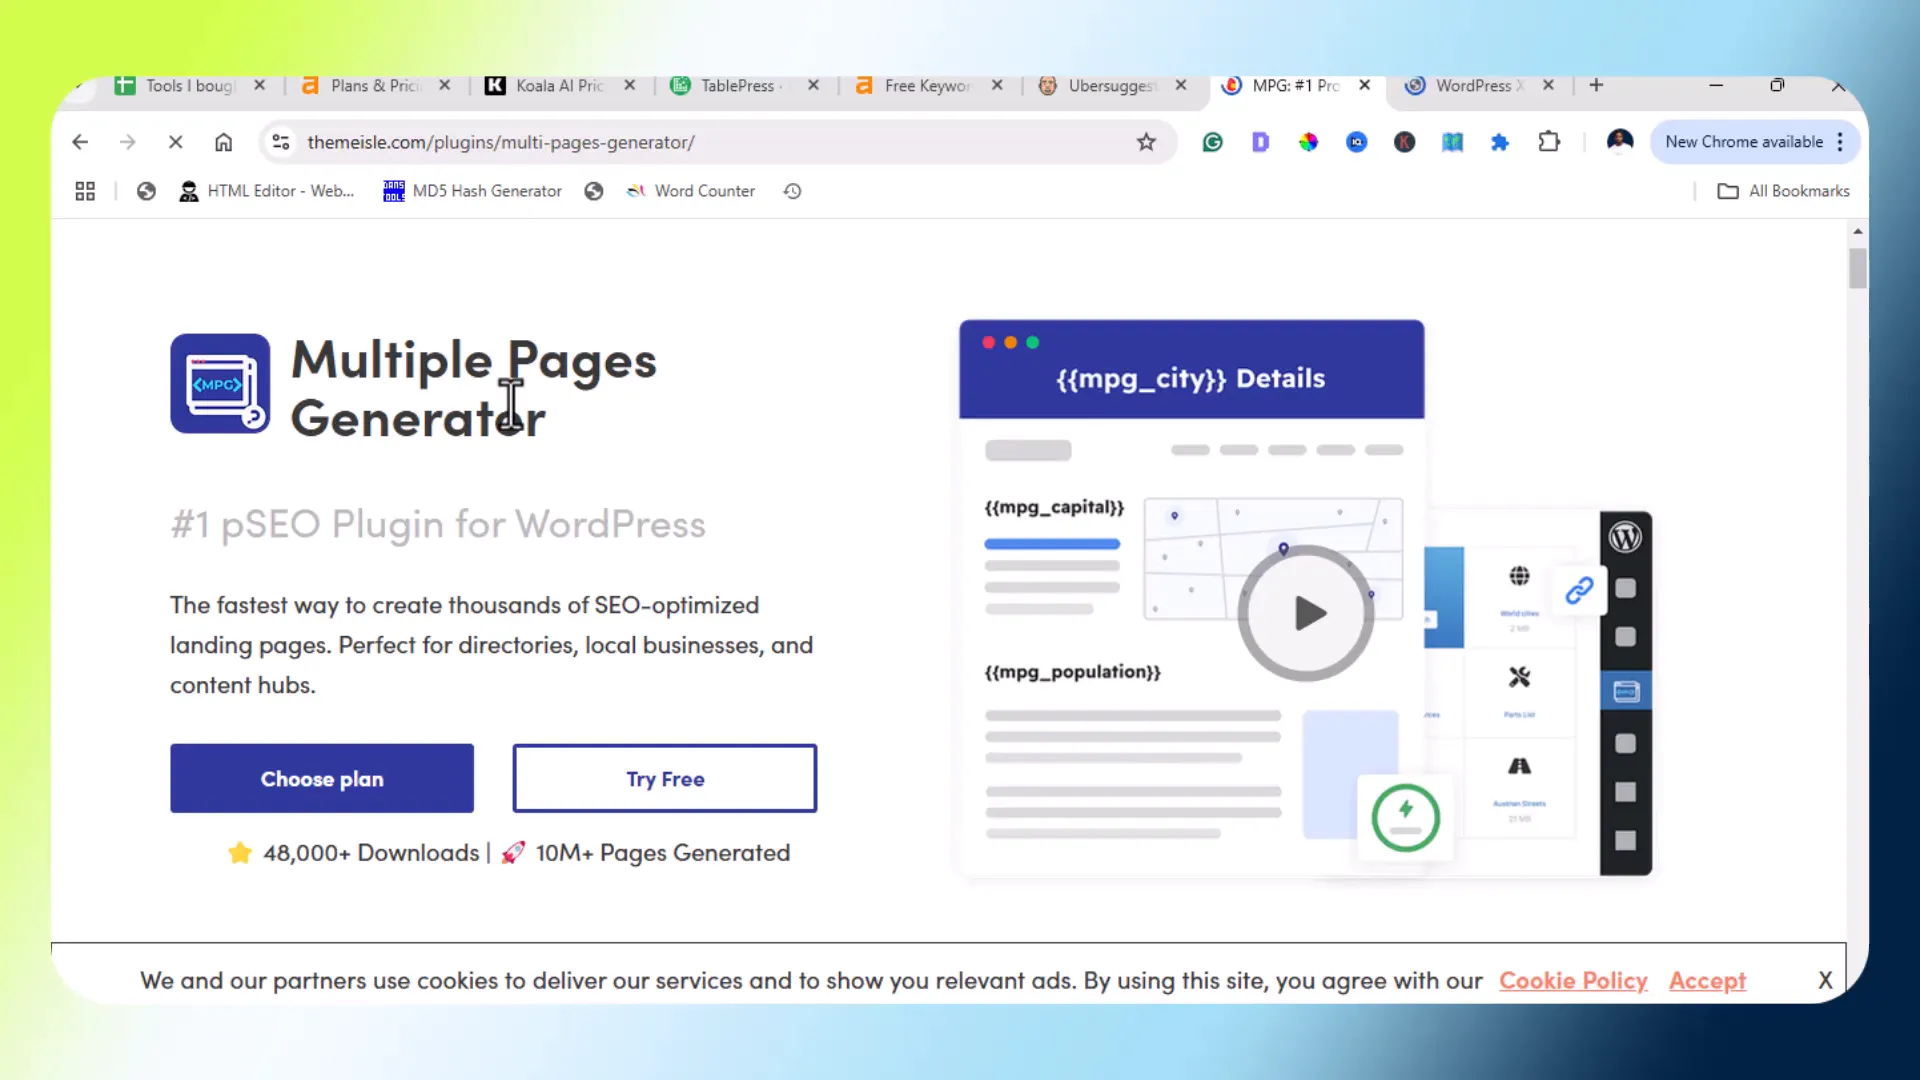Viewport: 1920px width, 1080px height.
Task: Click the '#1 pSEO Plugin for WordPress' text
Action: tap(438, 524)
